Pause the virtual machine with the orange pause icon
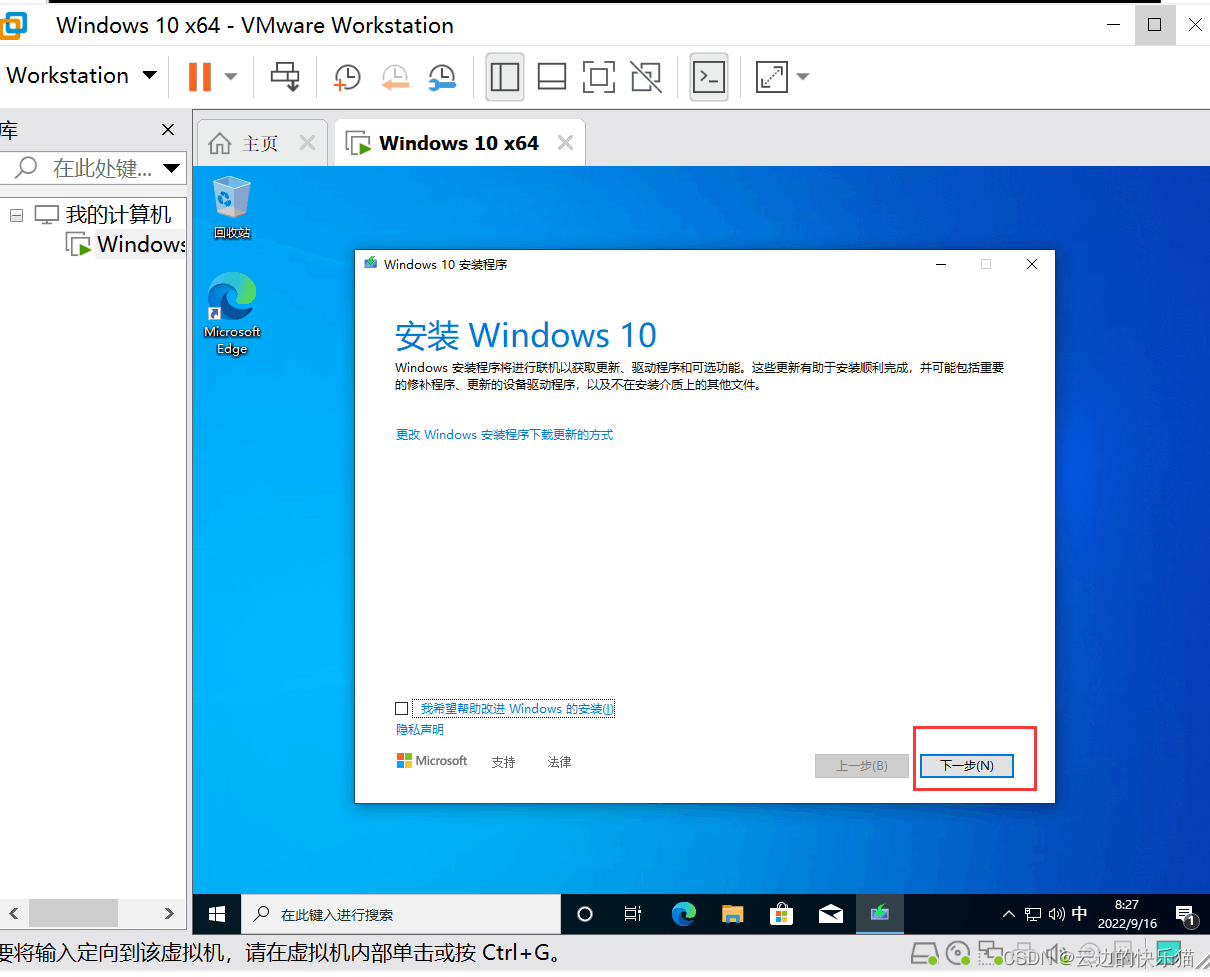The width and height of the screenshot is (1210, 977). [x=200, y=76]
